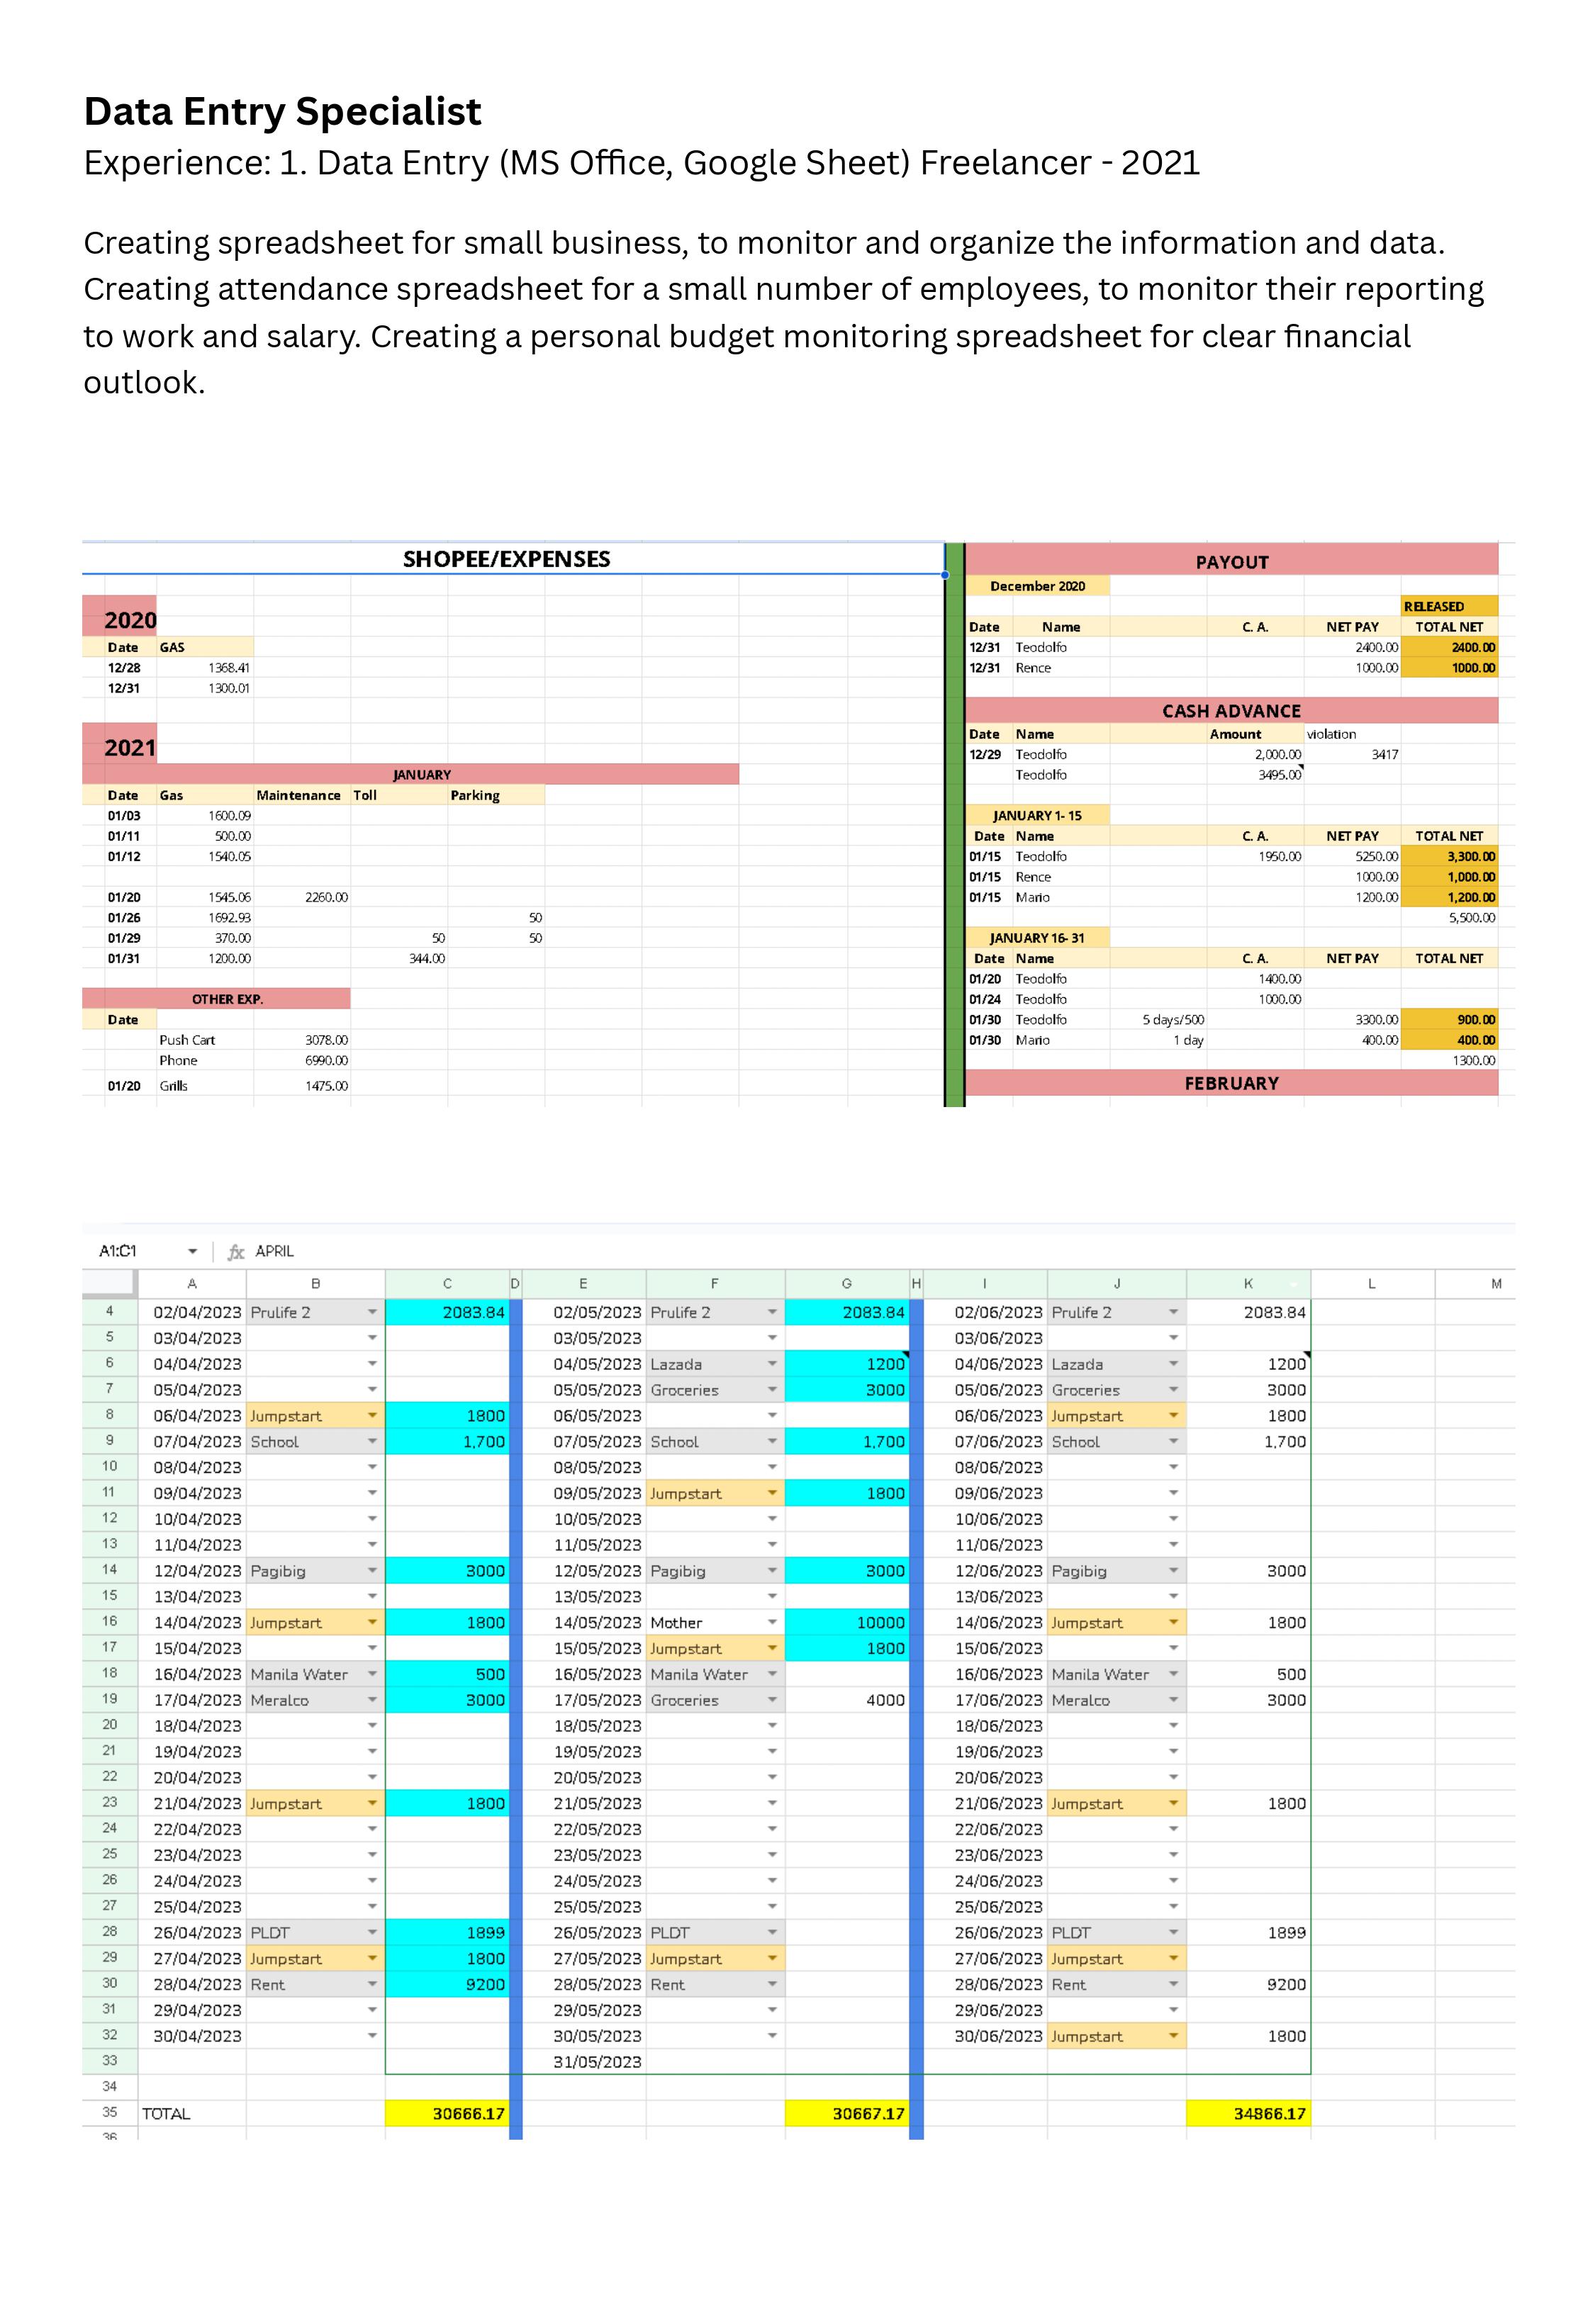Select column J header
This screenshot has height=2324, width=1595.
click(1117, 1284)
